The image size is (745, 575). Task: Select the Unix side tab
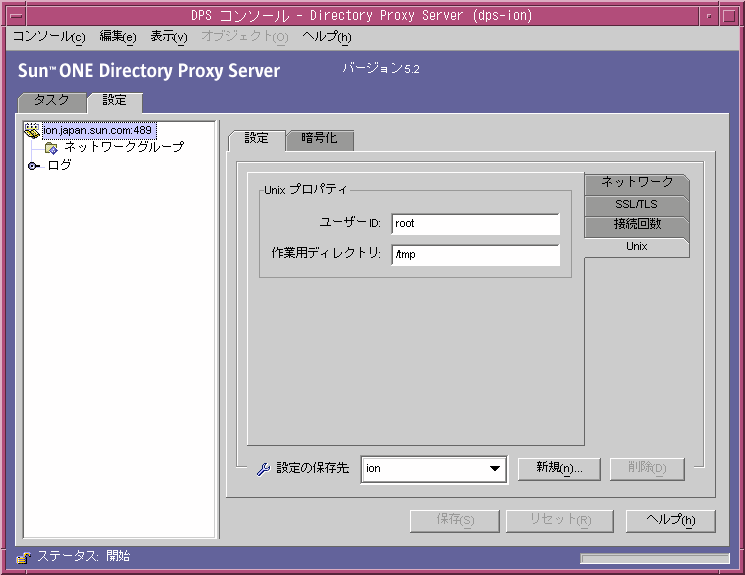[637, 247]
